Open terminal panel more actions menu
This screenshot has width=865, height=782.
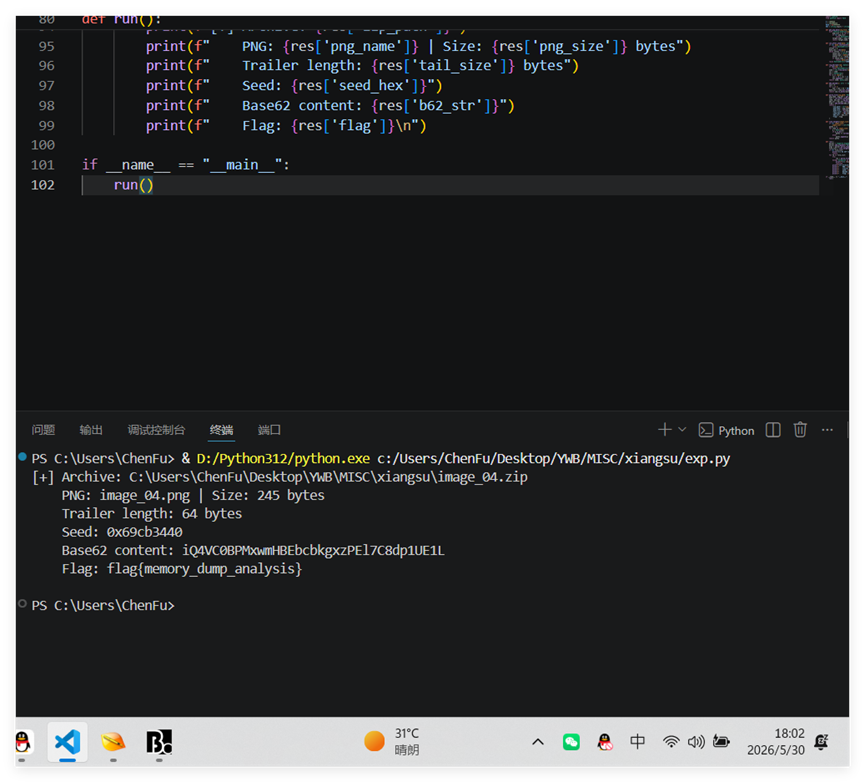tap(827, 430)
